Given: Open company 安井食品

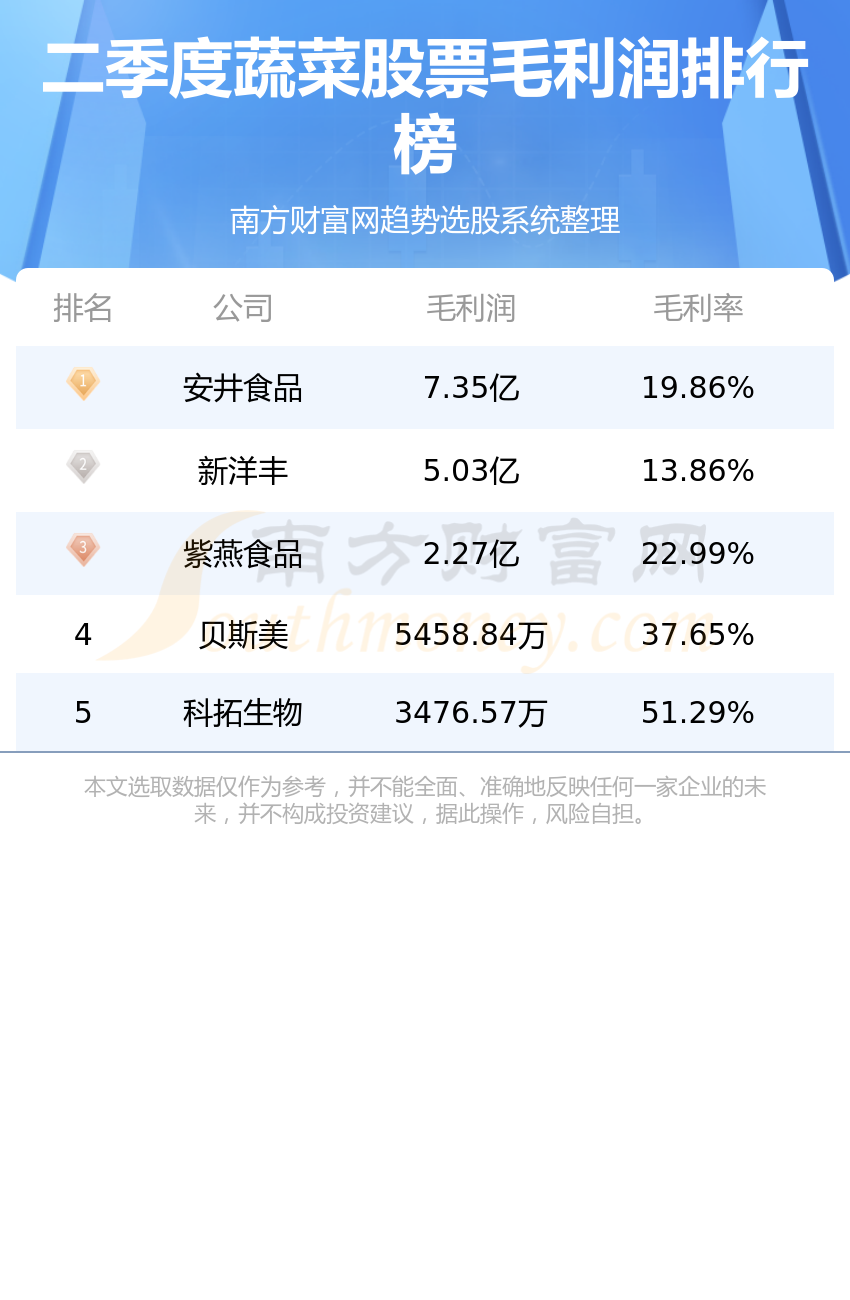Looking at the screenshot, I should 243,388.
